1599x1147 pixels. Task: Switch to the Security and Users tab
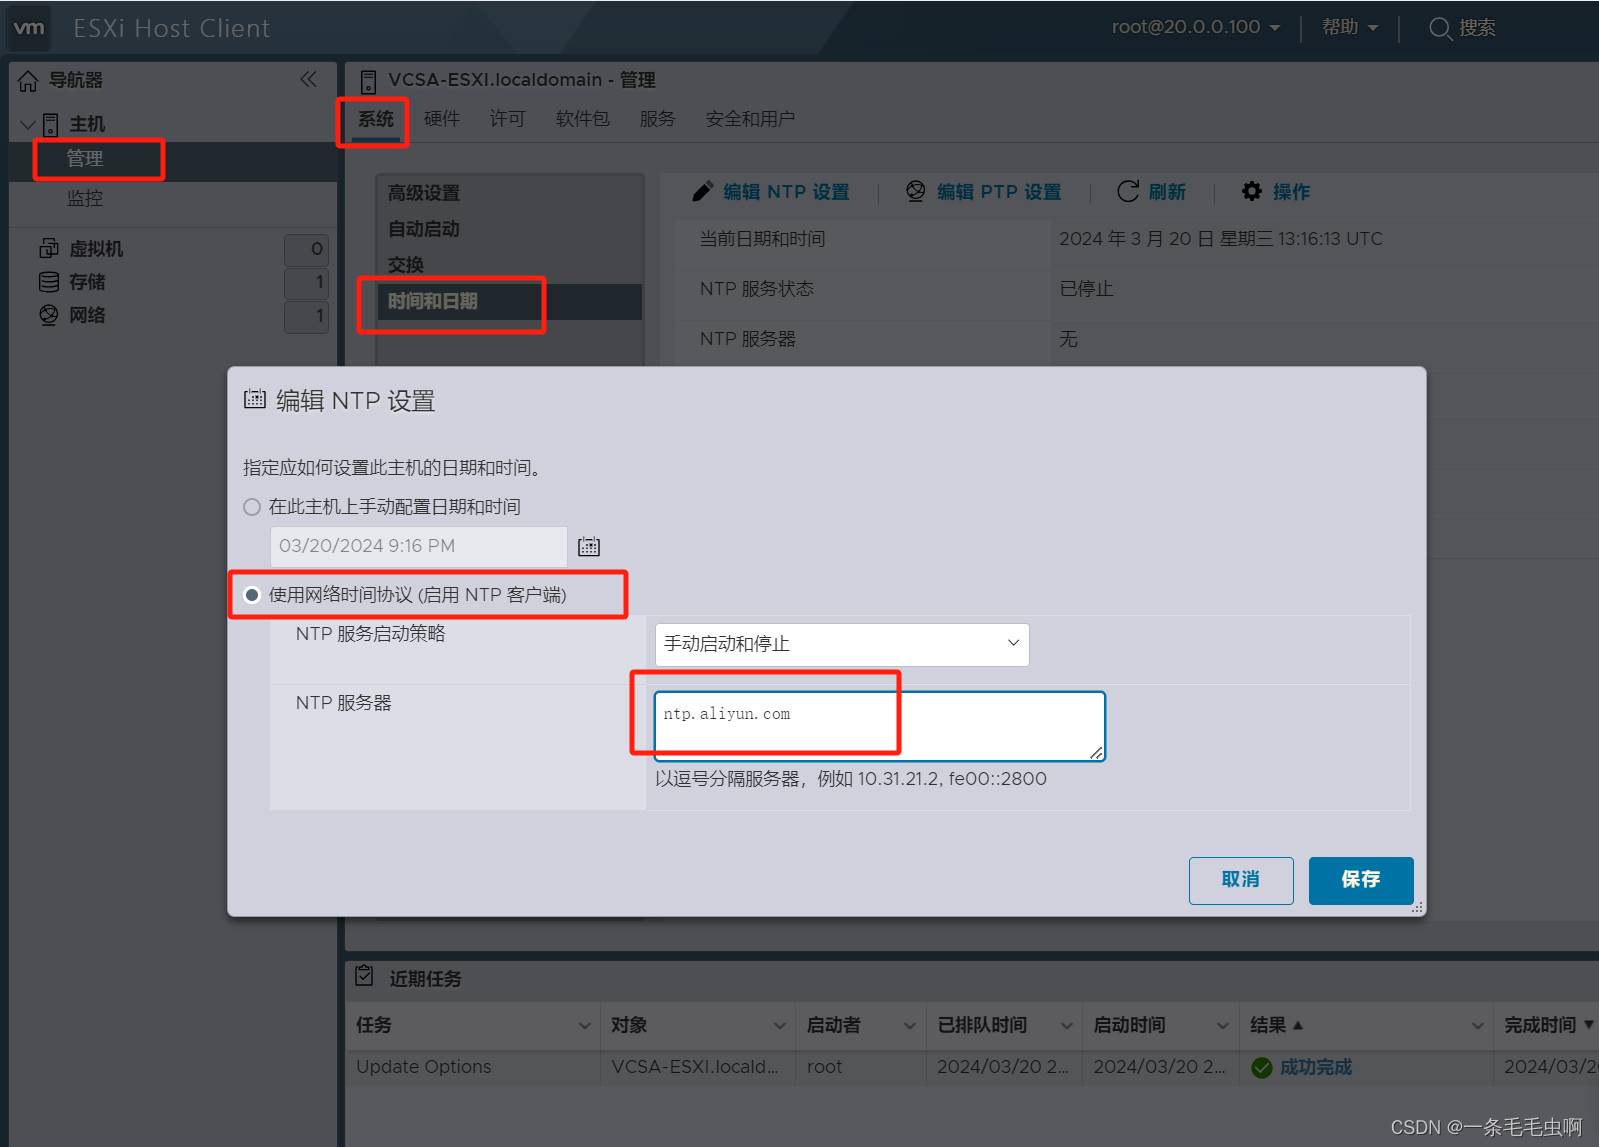[x=749, y=119]
